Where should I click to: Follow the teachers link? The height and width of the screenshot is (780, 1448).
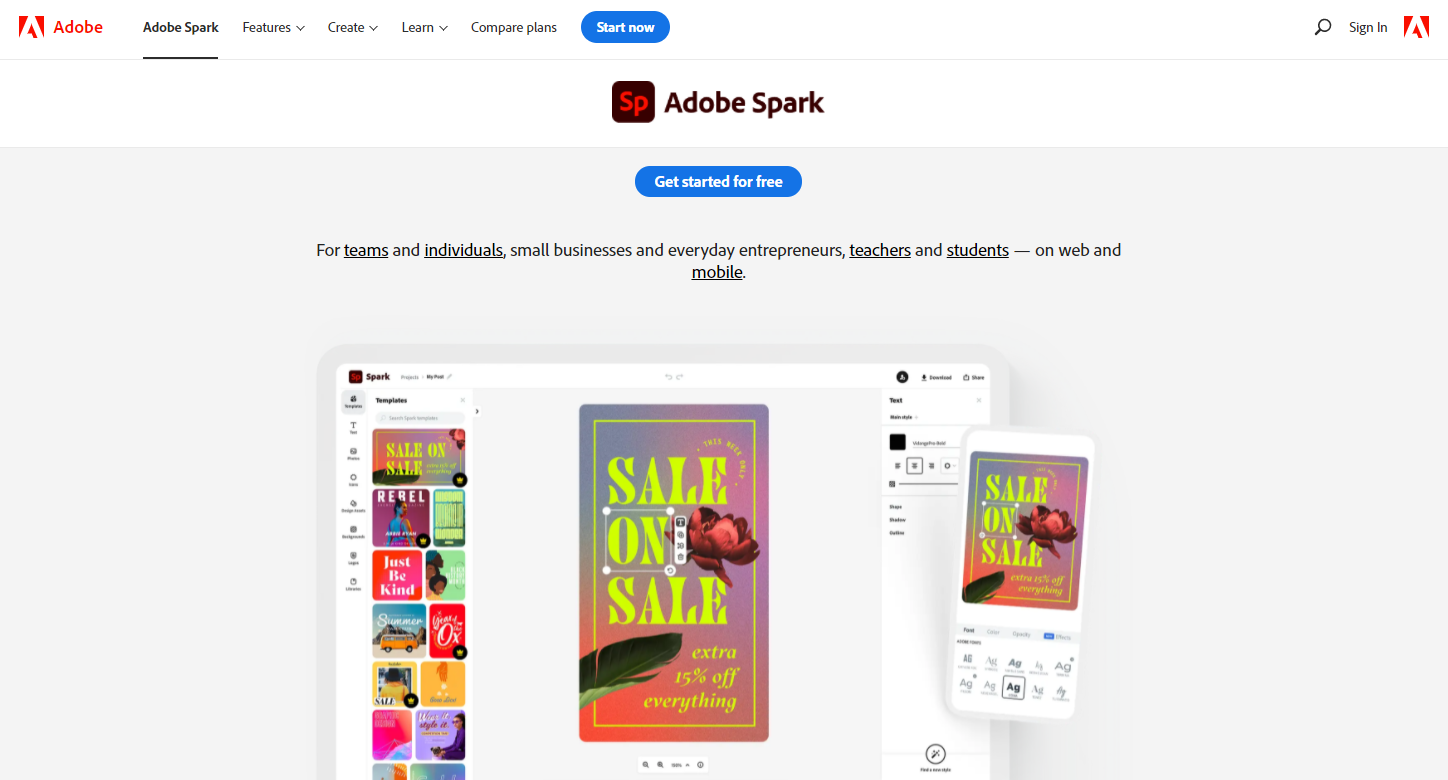[x=880, y=250]
